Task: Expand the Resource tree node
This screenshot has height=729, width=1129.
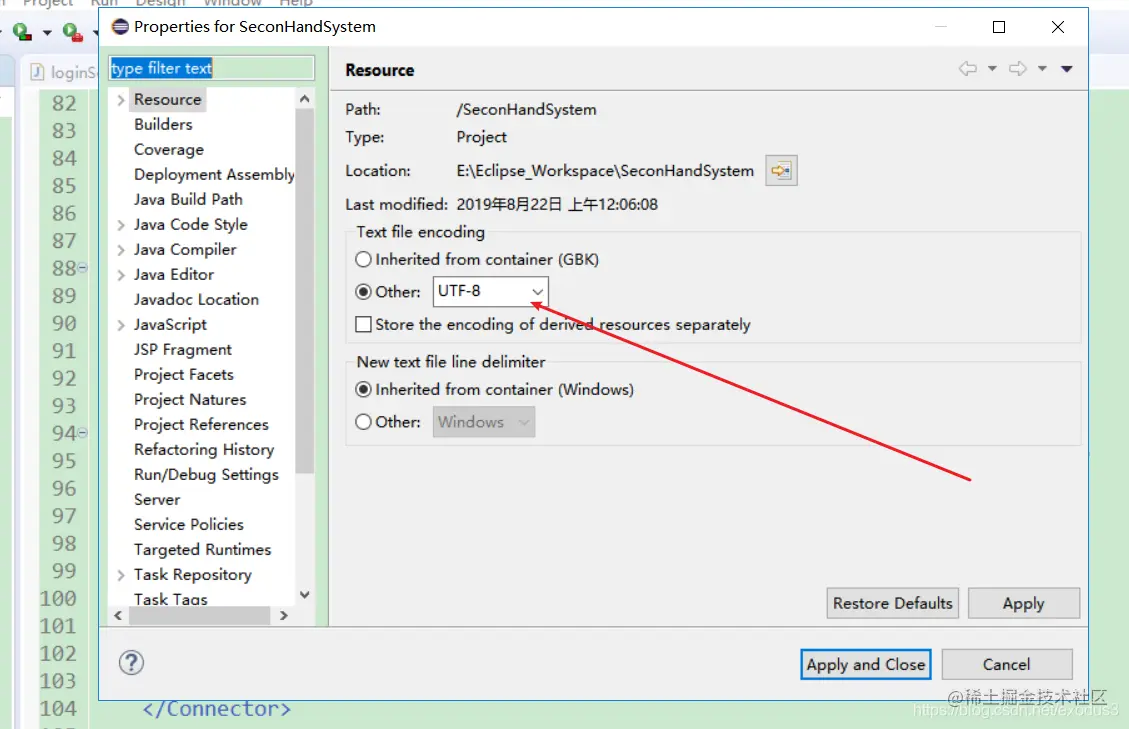Action: (121, 100)
